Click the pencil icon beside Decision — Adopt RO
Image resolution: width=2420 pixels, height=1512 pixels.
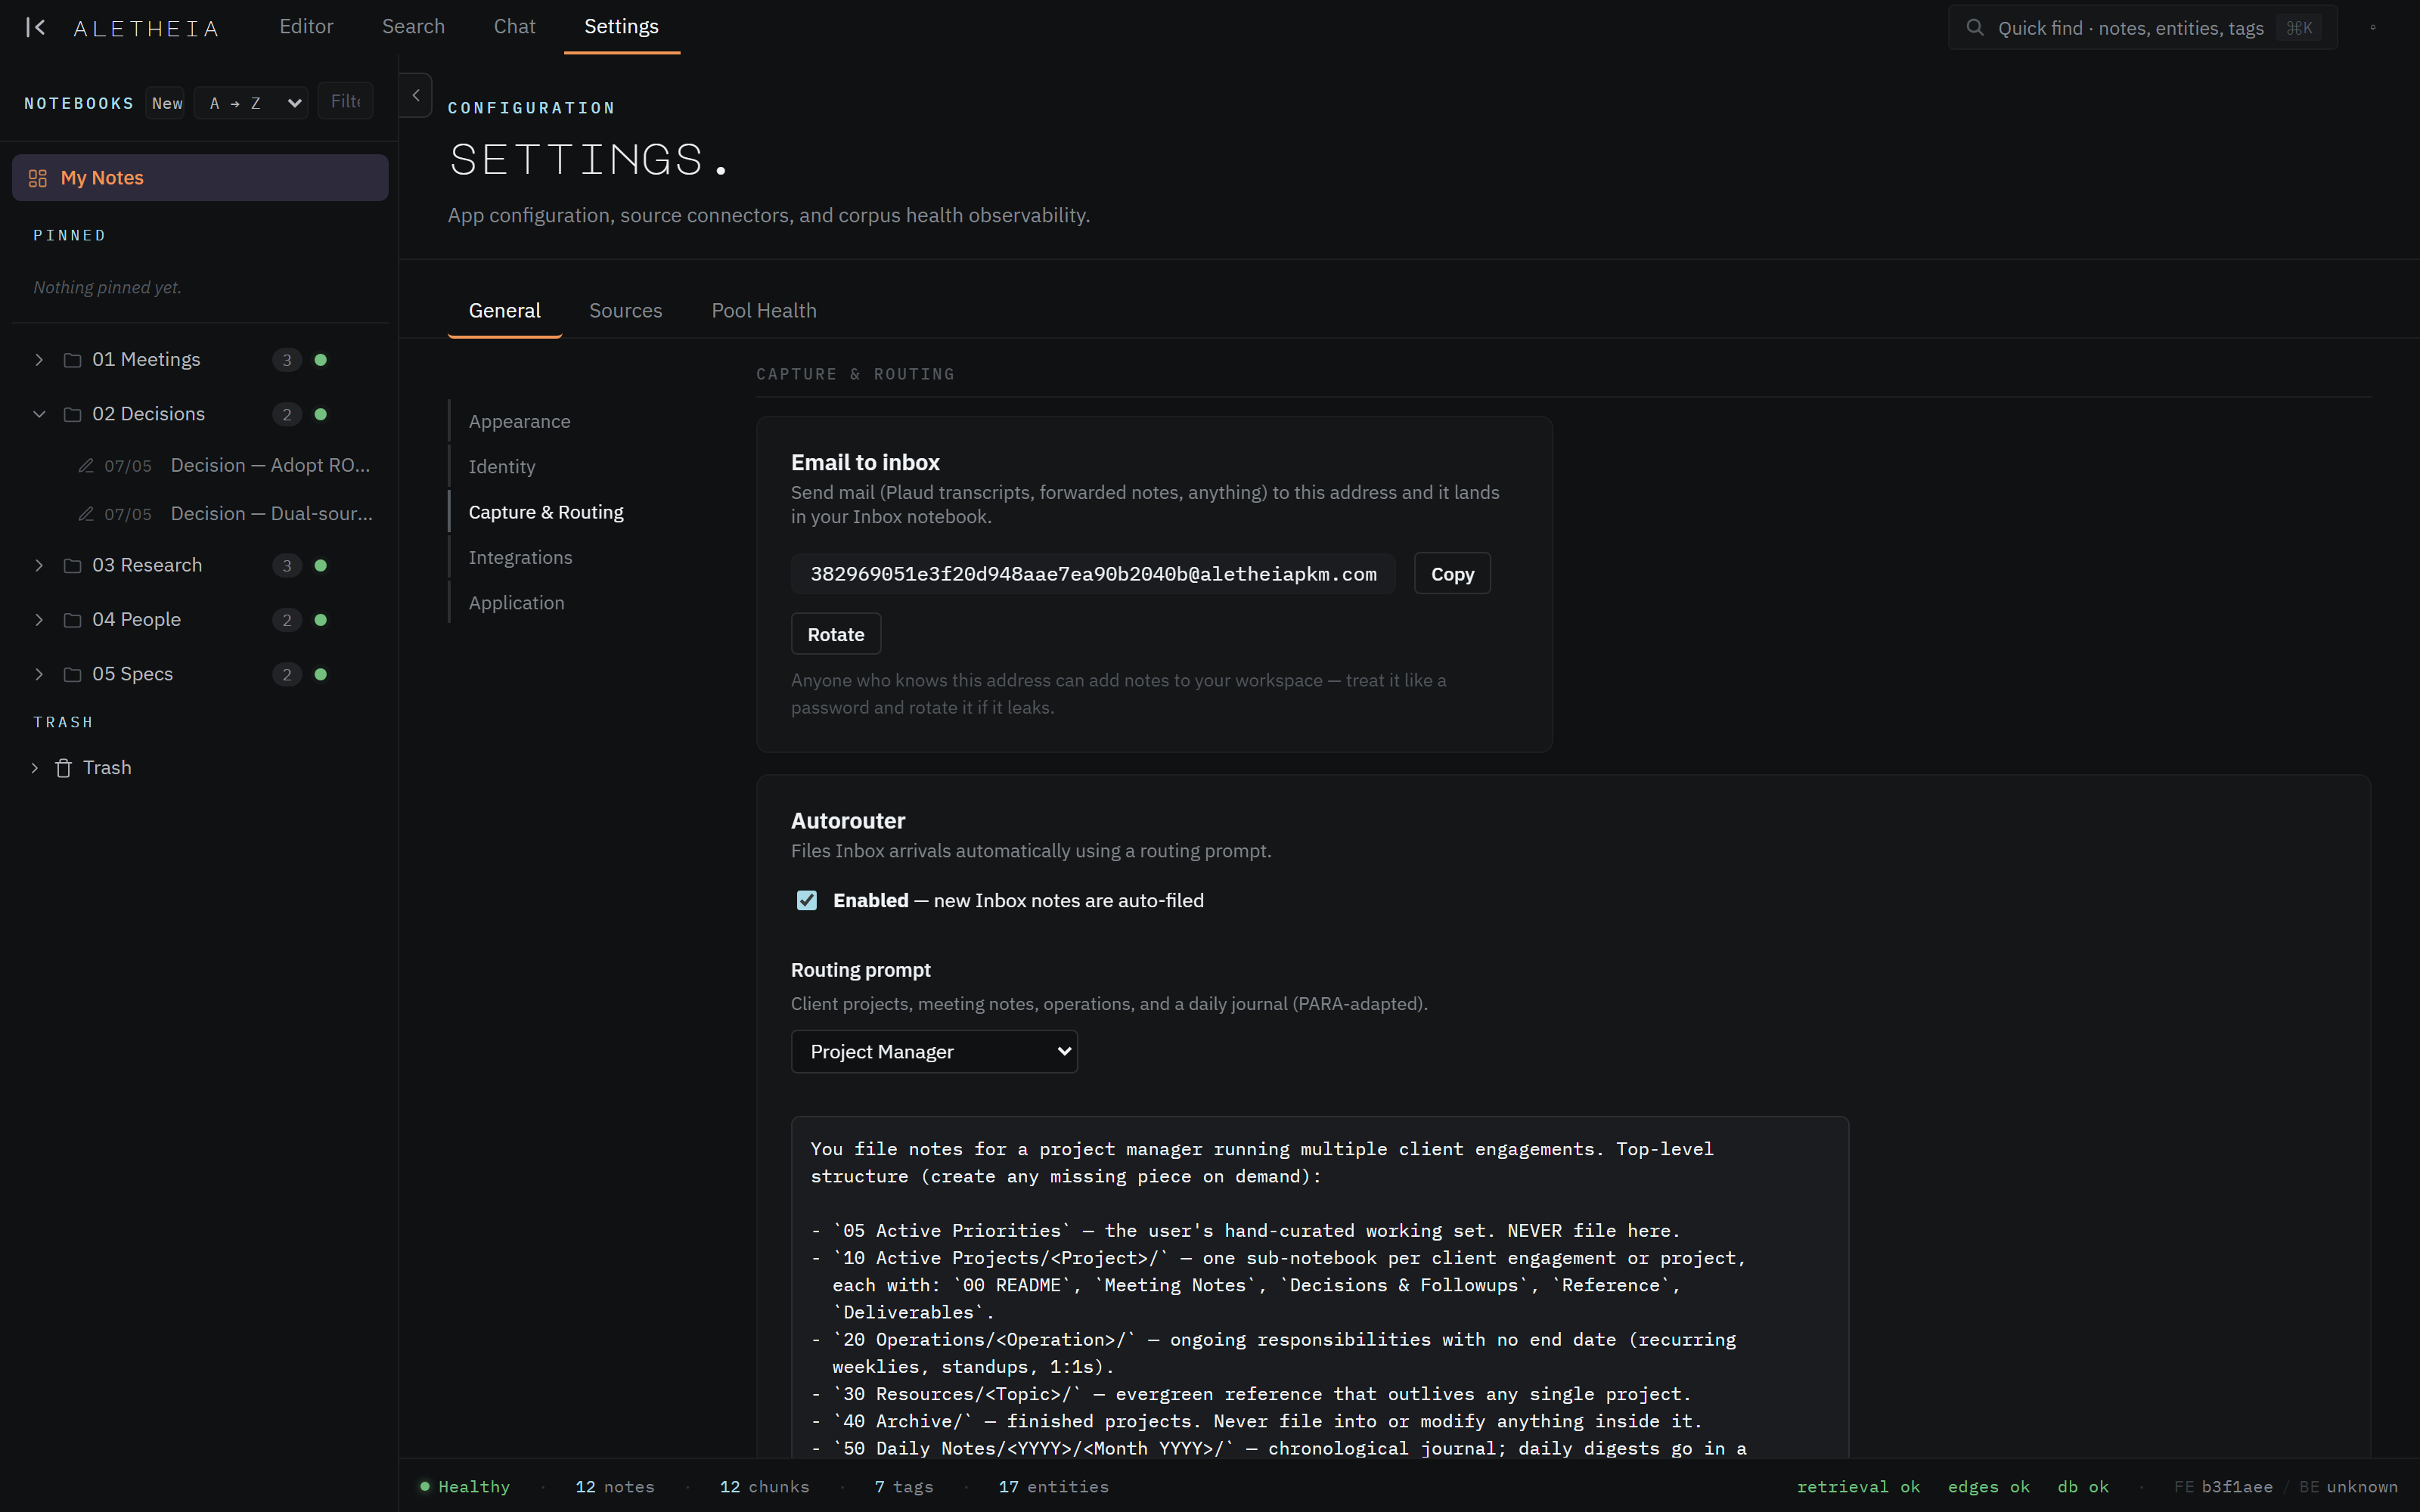[86, 466]
